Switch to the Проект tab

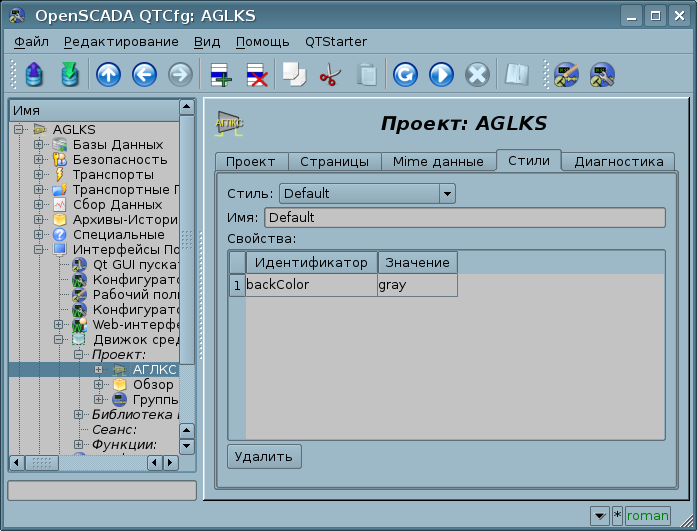pyautogui.click(x=252, y=162)
